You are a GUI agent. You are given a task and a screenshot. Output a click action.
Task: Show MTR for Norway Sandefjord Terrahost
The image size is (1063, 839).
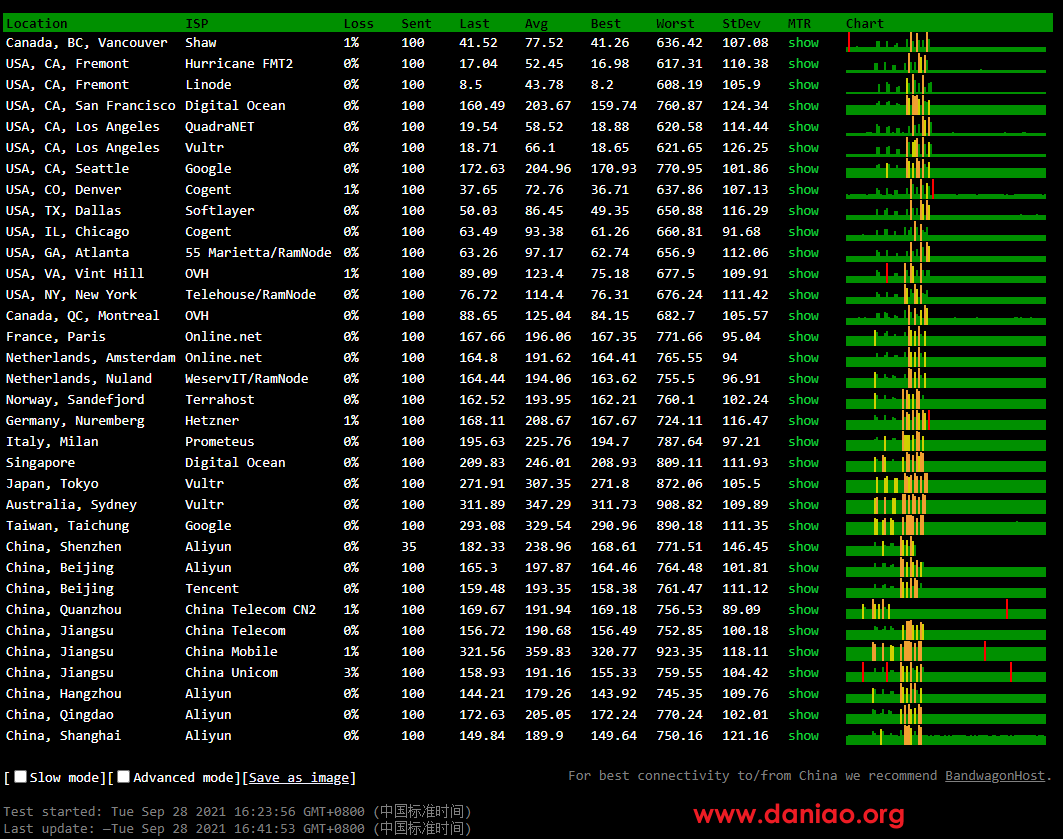803,400
